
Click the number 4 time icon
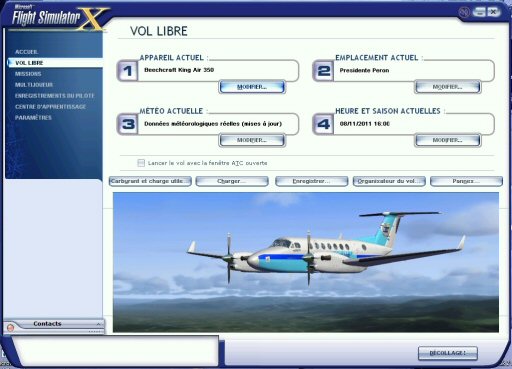click(323, 124)
